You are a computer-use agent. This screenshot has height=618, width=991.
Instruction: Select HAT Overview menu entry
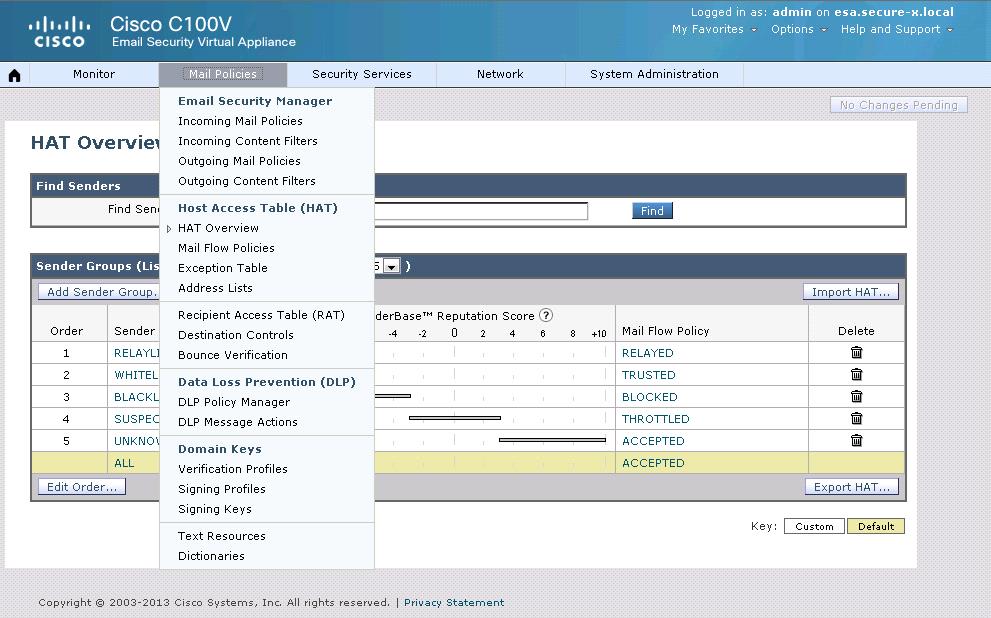pyautogui.click(x=218, y=228)
